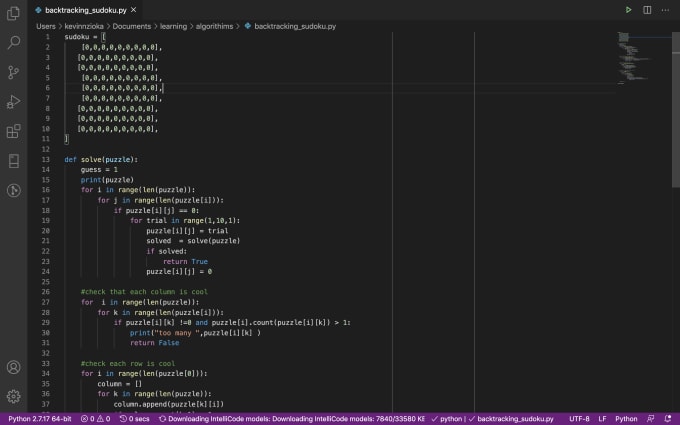Click the Downloading IntelliCode models status message
Screen dimensions: 680x425
click(x=292, y=419)
